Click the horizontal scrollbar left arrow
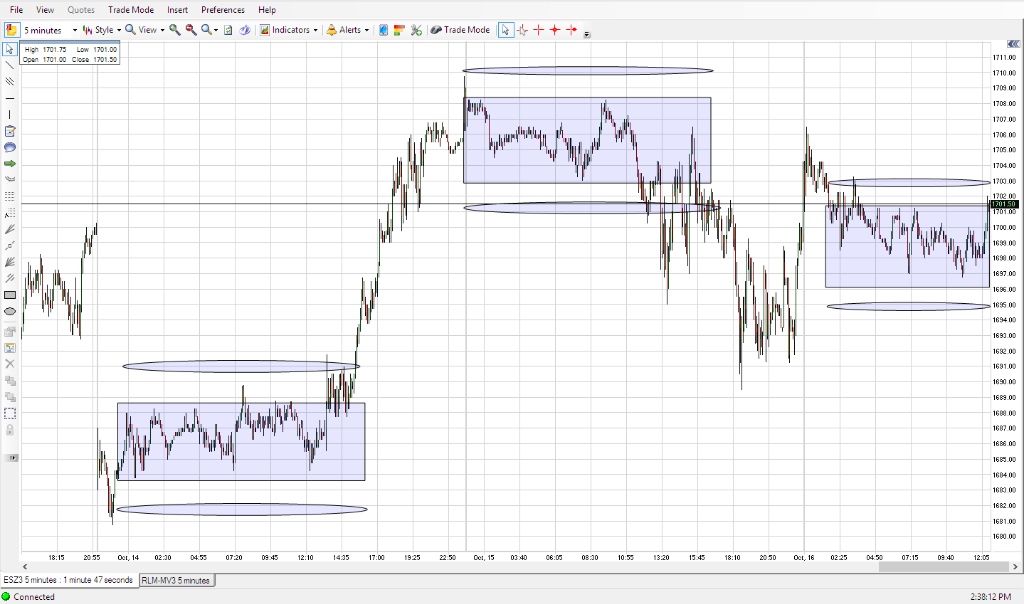The height and width of the screenshot is (604, 1024). 25,567
